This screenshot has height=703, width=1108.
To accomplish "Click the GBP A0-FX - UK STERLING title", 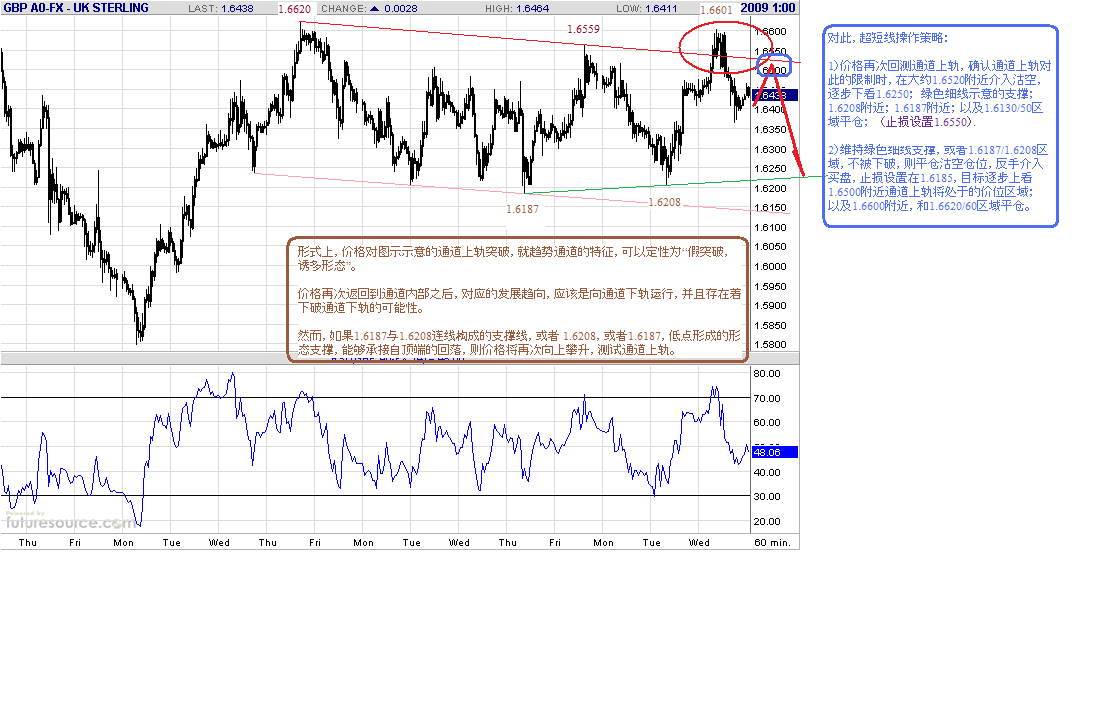I will [76, 8].
